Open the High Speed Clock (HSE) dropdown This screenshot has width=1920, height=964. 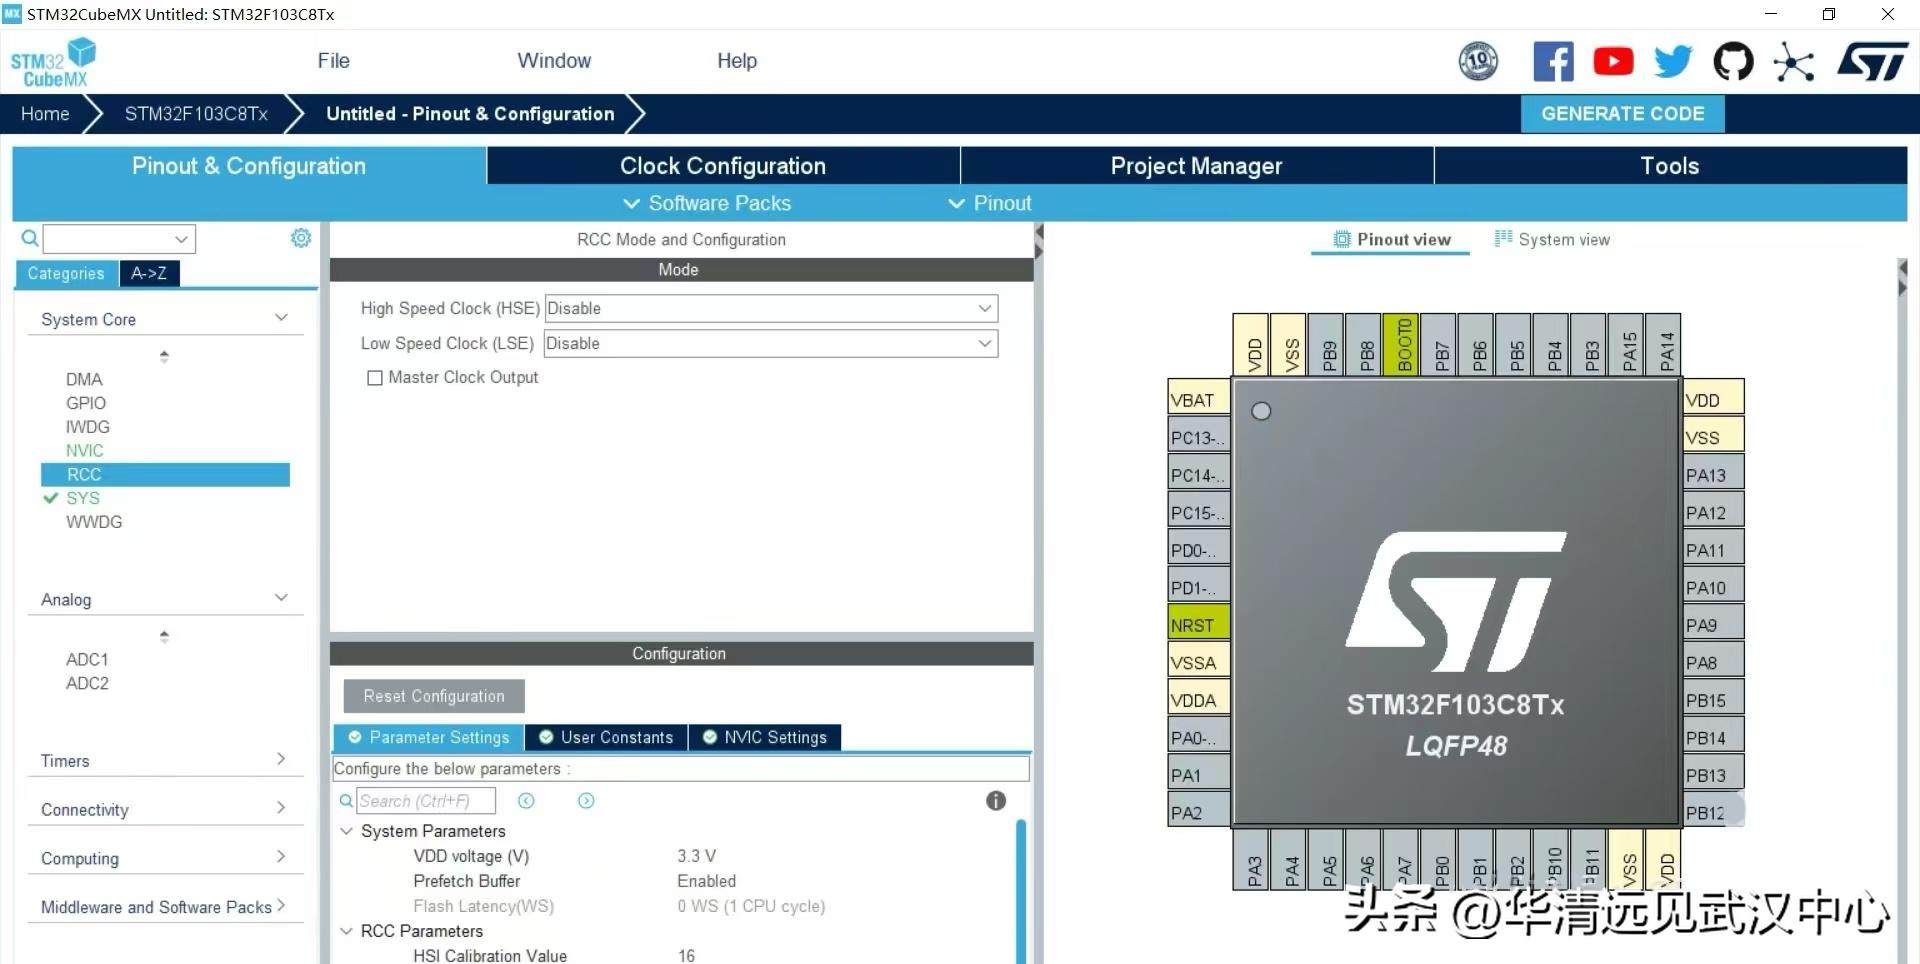coord(771,308)
